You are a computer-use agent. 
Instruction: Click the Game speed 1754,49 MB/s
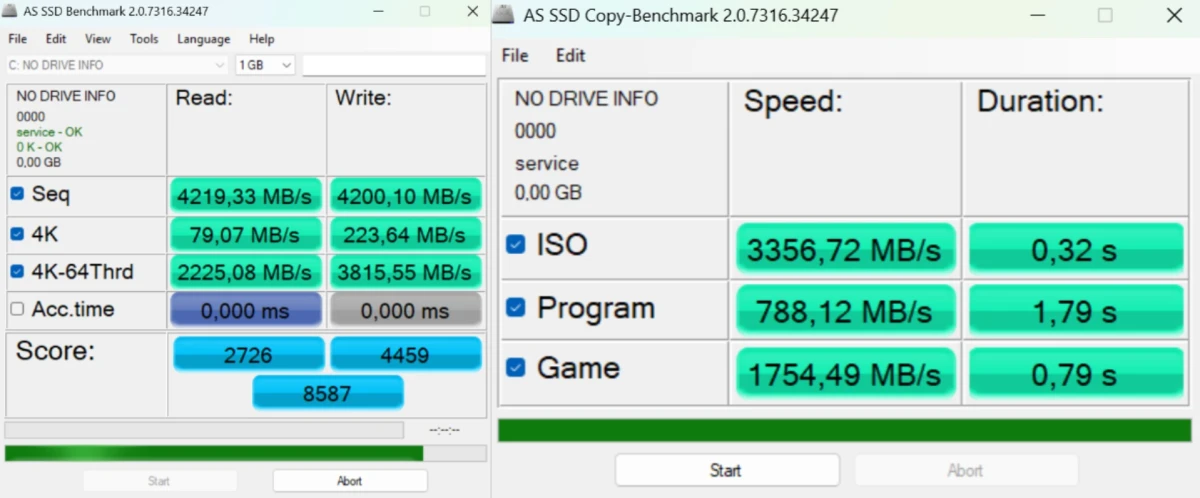(x=845, y=374)
